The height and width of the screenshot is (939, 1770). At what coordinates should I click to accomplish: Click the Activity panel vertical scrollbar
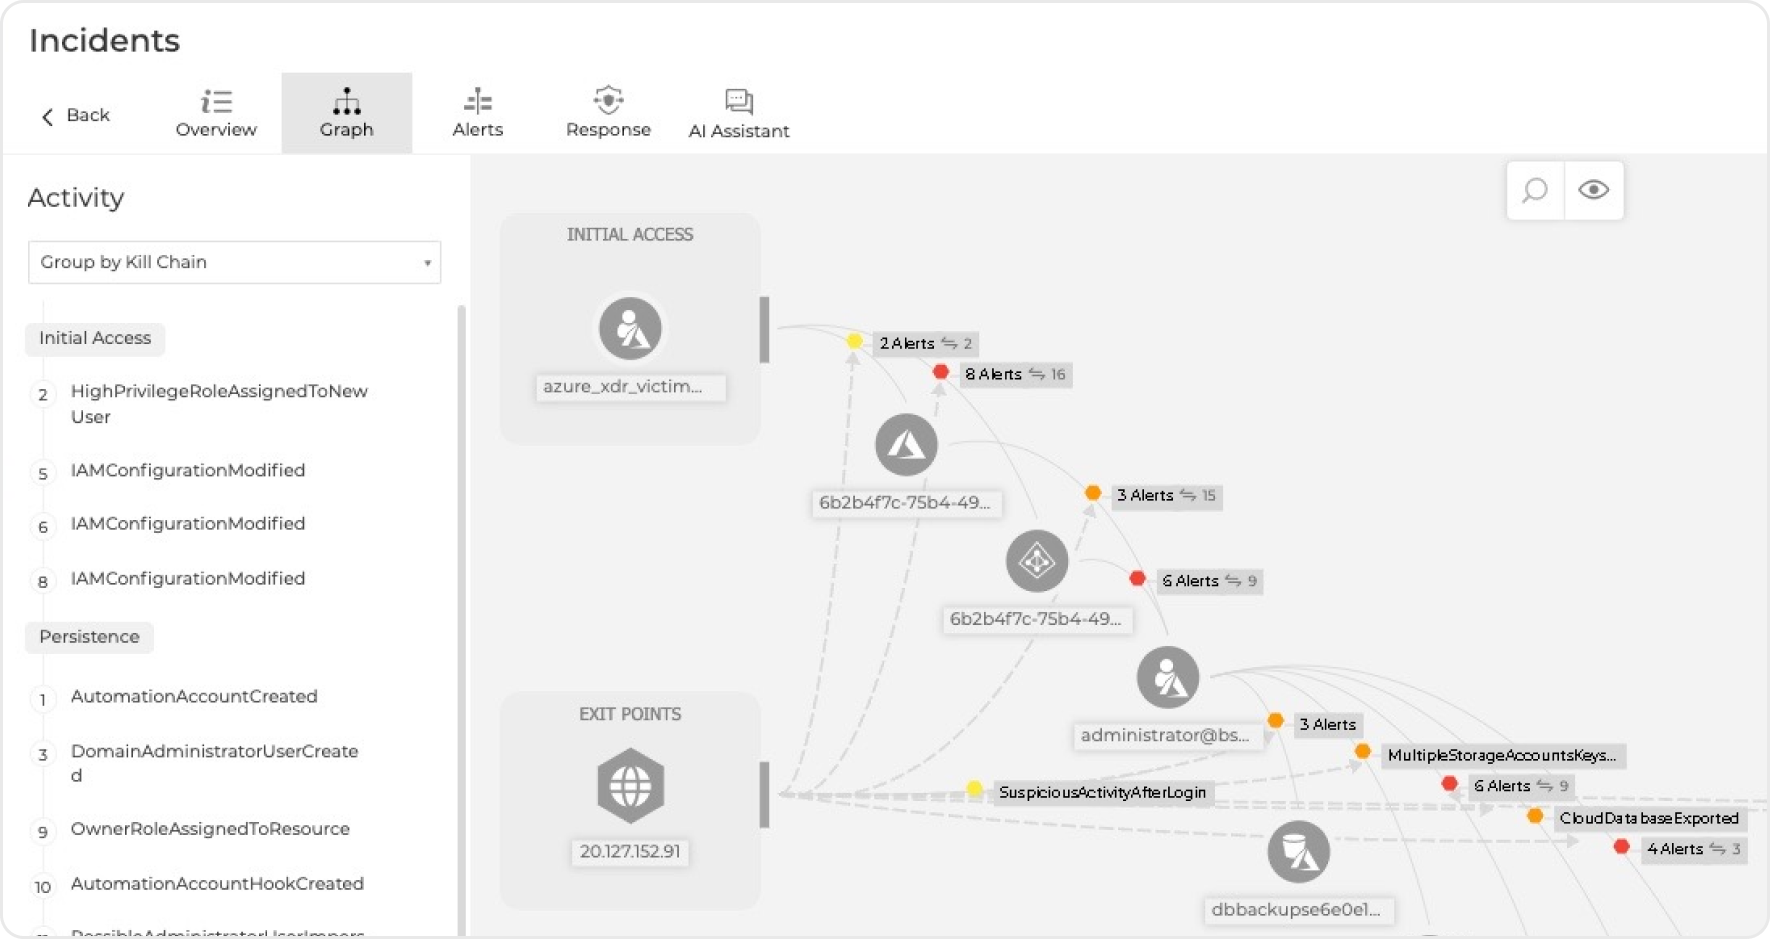[461, 620]
